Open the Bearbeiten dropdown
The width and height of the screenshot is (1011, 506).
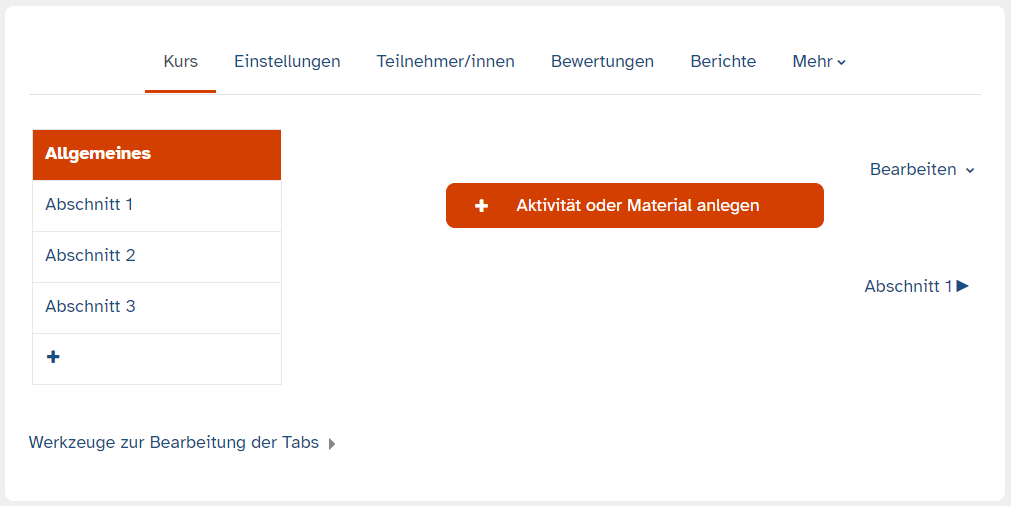(x=921, y=170)
